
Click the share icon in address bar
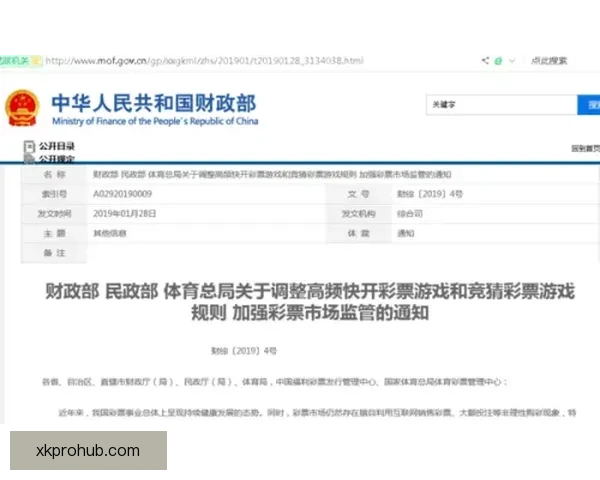485,60
